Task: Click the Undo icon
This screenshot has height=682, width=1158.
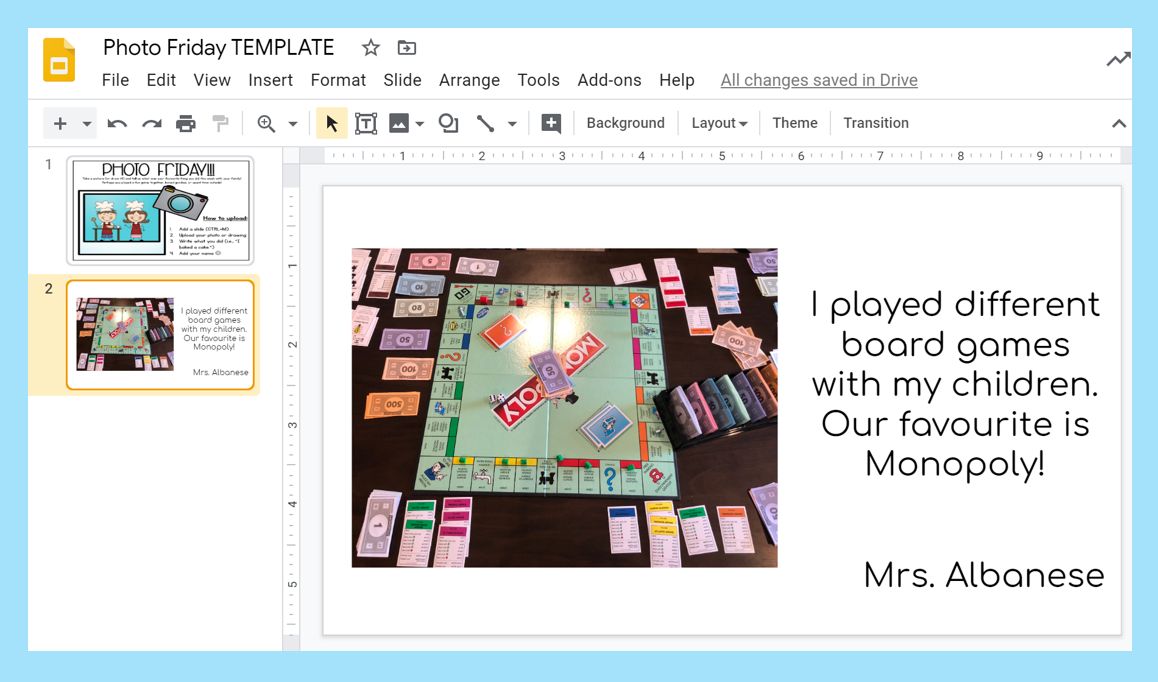Action: point(117,122)
